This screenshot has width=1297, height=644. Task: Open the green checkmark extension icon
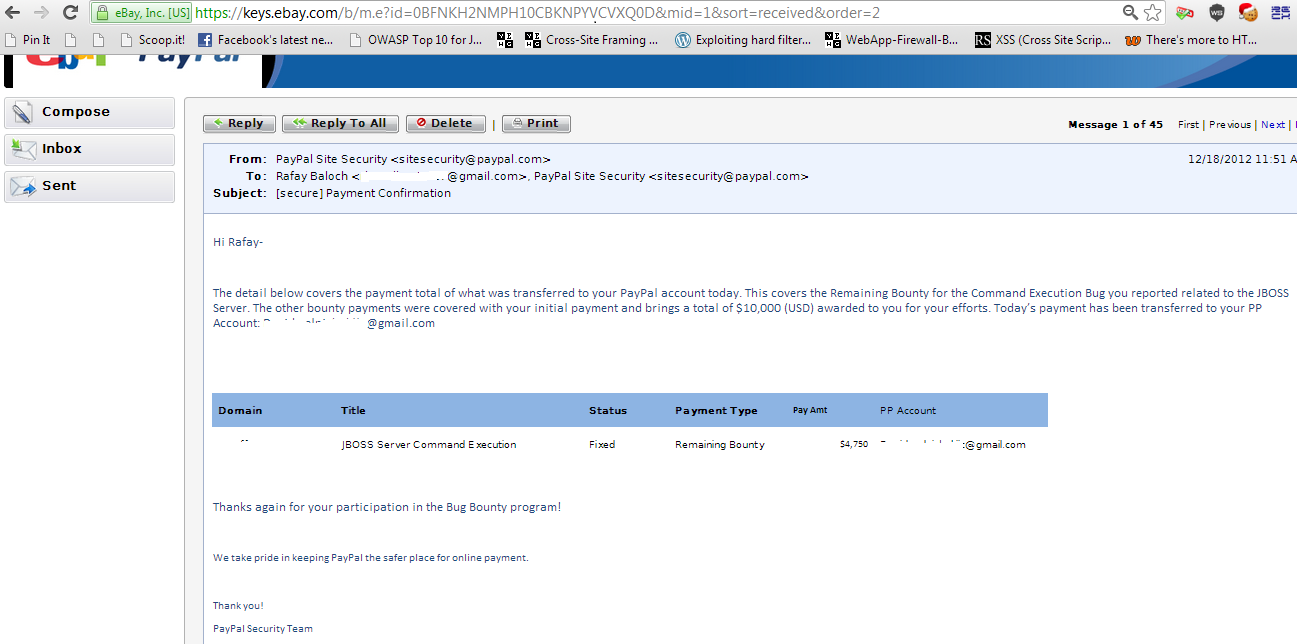[1185, 13]
